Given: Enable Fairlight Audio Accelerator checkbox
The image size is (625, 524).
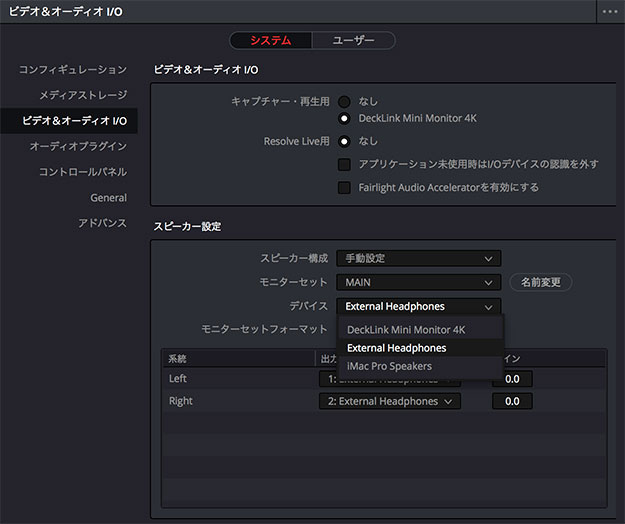Looking at the screenshot, I should [x=344, y=187].
